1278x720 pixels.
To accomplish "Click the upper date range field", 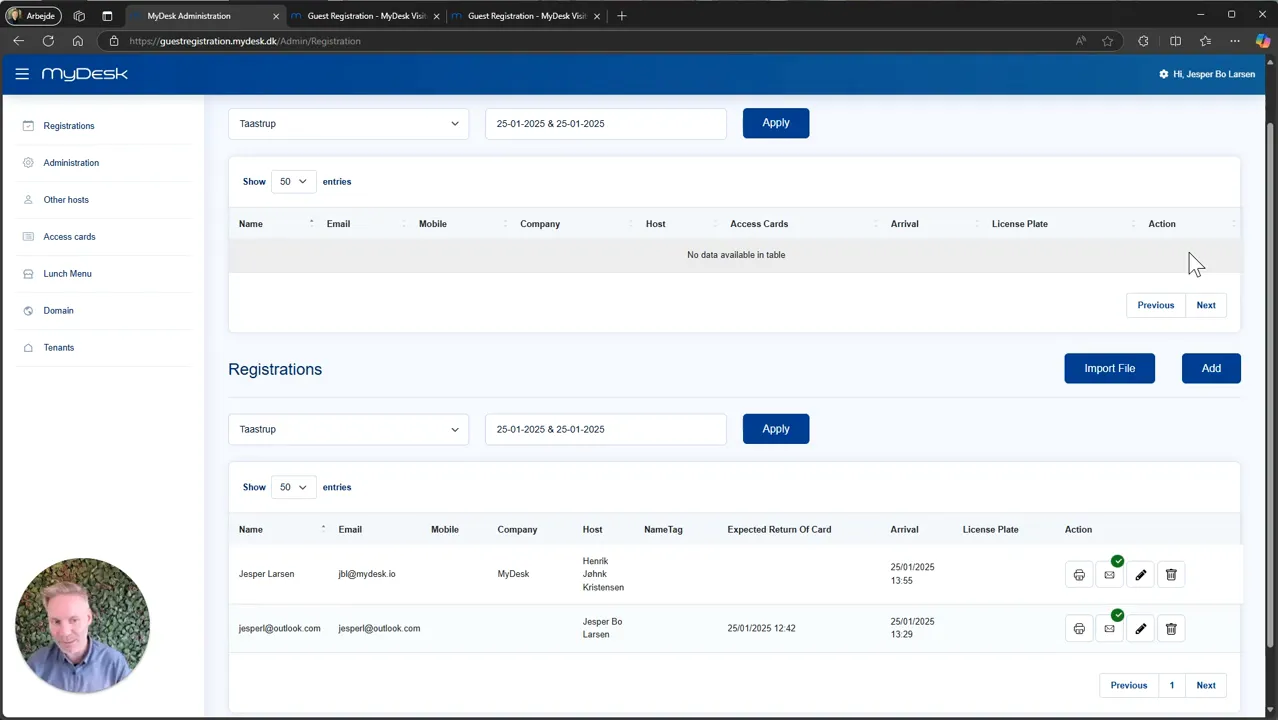I will 606,124.
